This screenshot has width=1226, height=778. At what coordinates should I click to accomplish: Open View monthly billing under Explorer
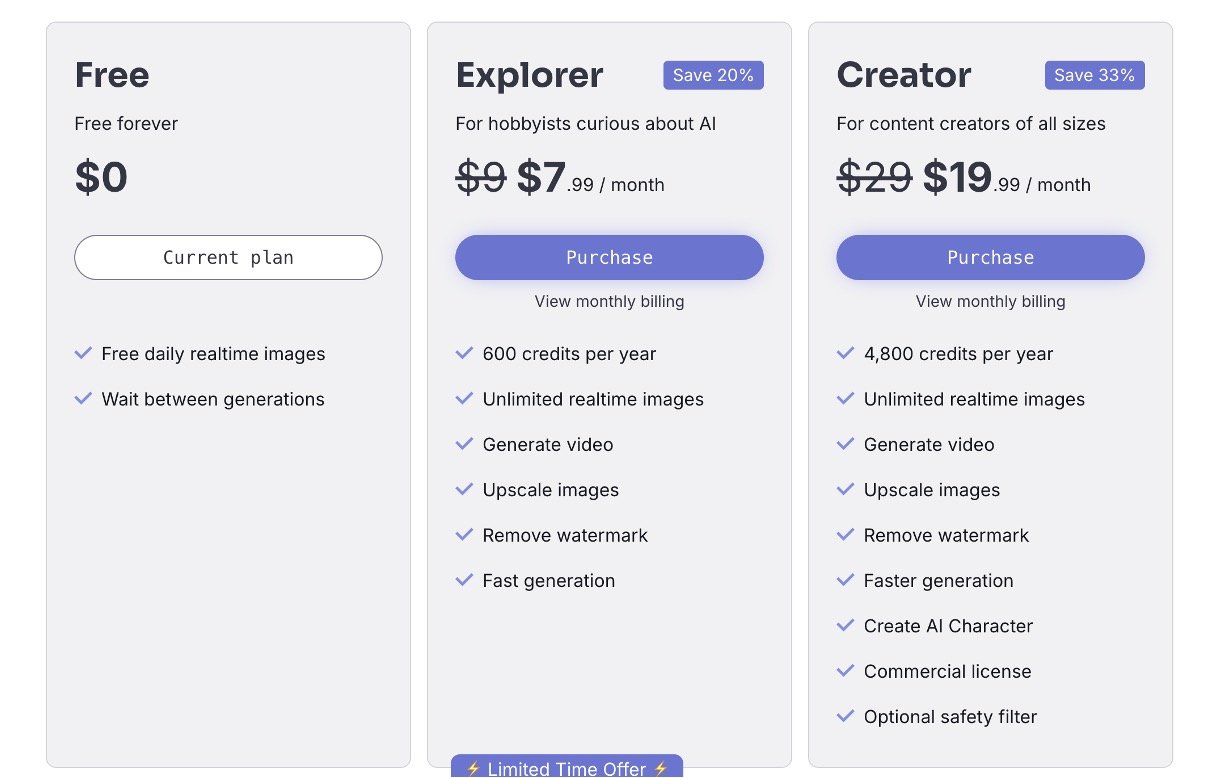(x=609, y=301)
